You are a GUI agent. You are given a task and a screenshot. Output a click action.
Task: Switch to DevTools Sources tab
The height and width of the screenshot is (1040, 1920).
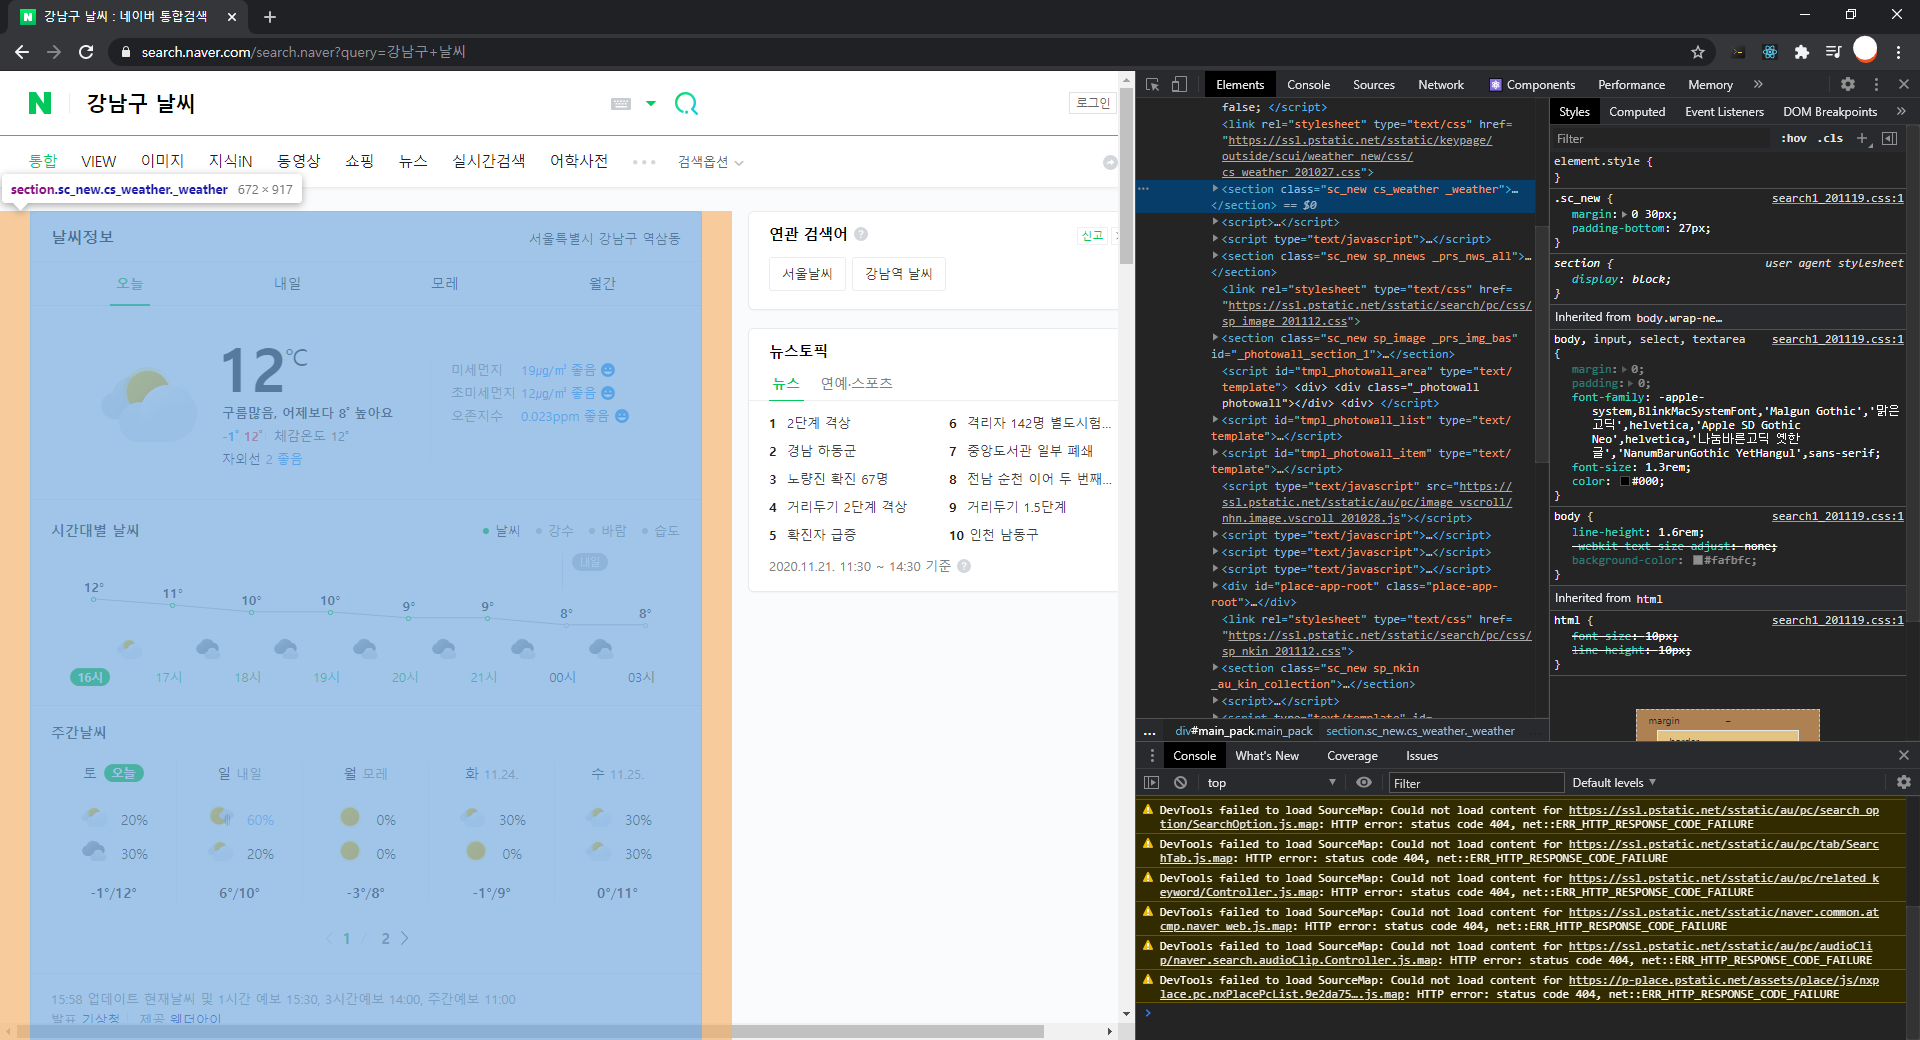pyautogui.click(x=1373, y=85)
